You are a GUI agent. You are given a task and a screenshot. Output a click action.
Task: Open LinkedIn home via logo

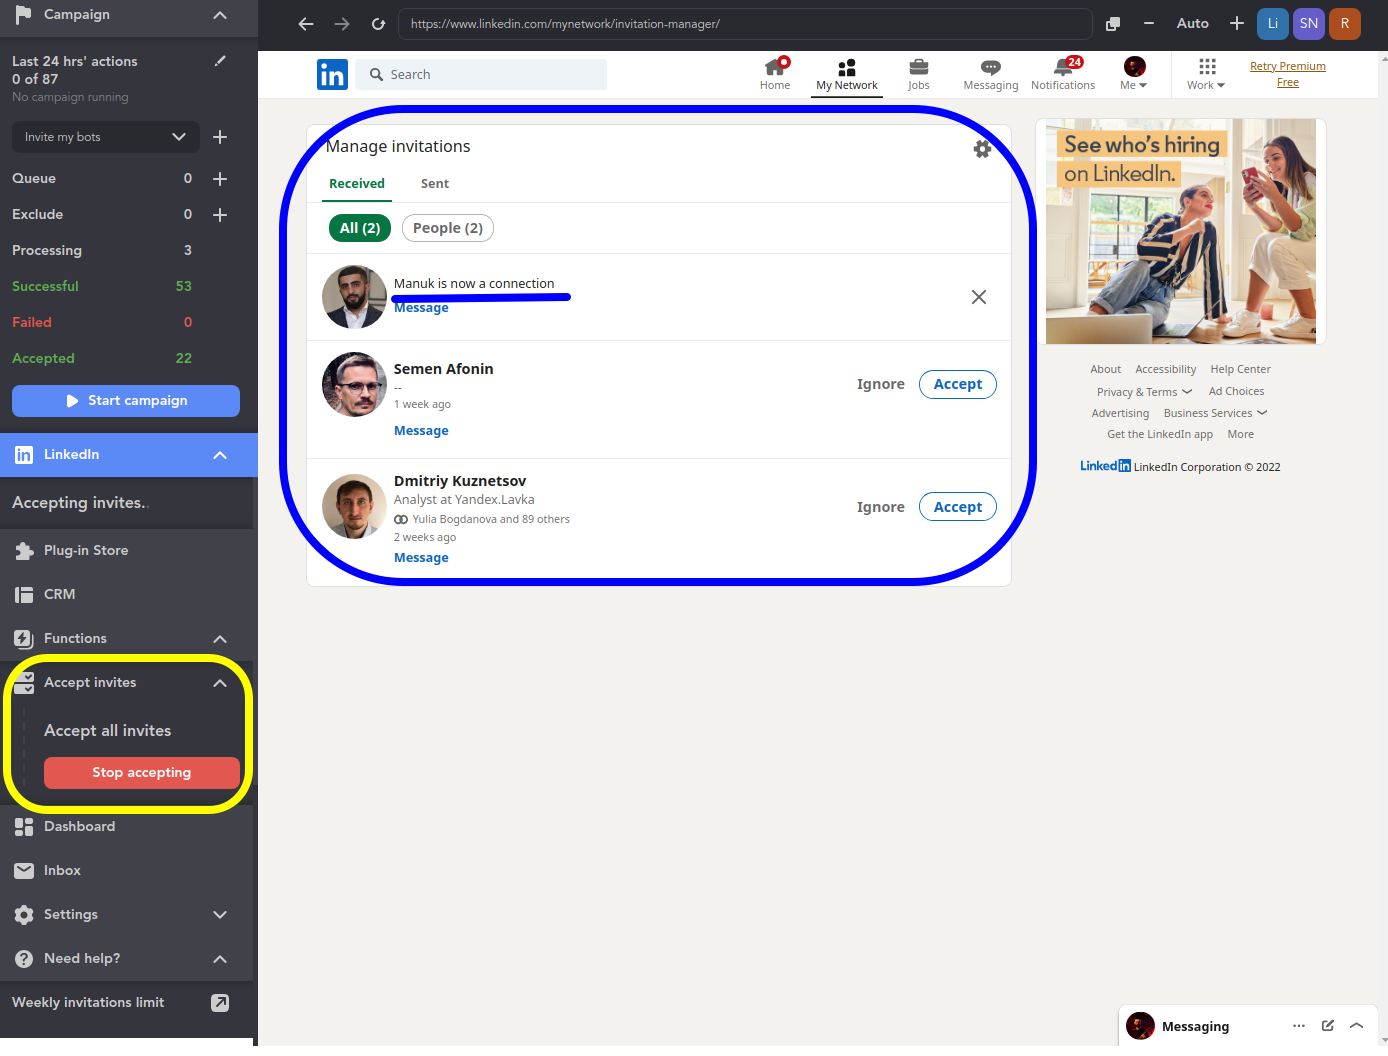click(332, 74)
